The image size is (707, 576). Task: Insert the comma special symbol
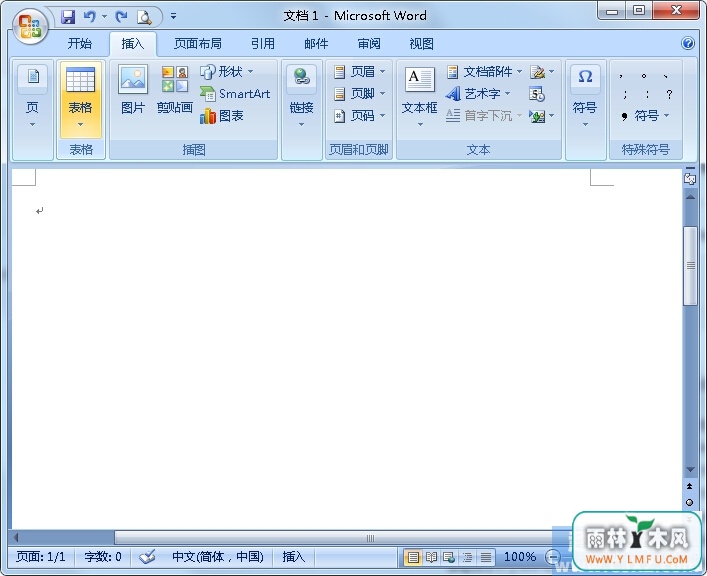tap(621, 76)
